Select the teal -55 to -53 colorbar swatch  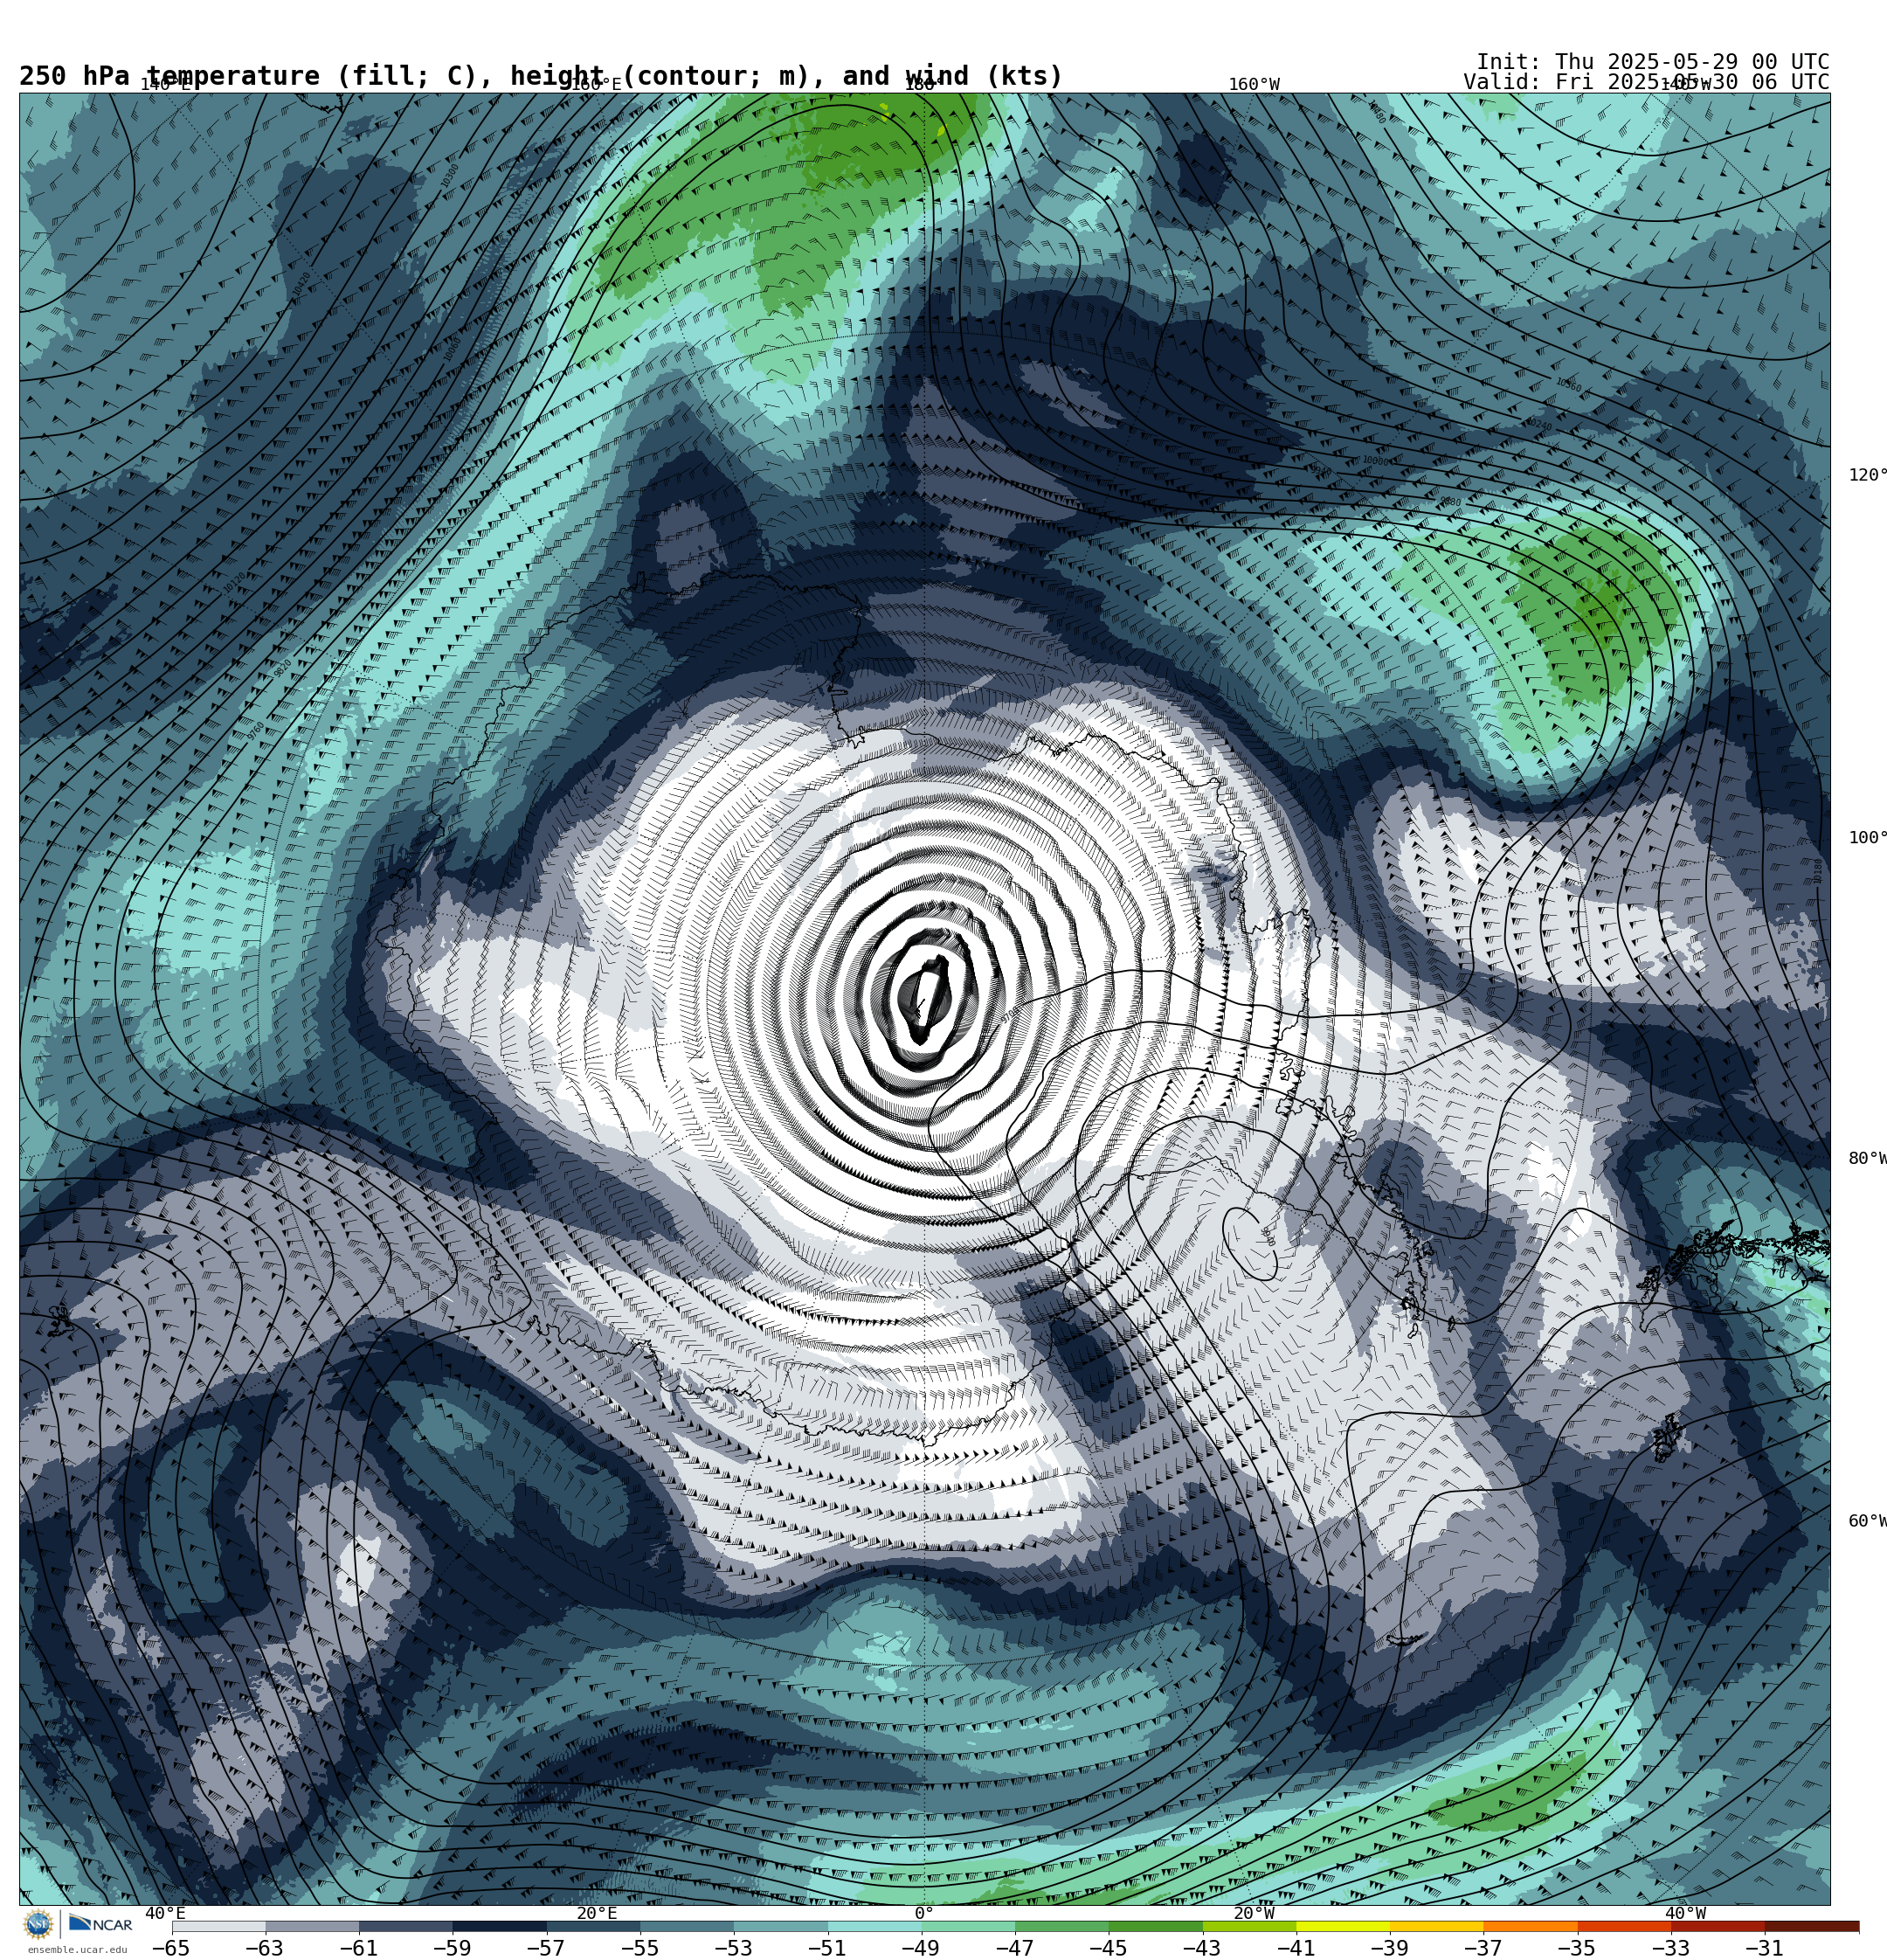(x=687, y=1926)
